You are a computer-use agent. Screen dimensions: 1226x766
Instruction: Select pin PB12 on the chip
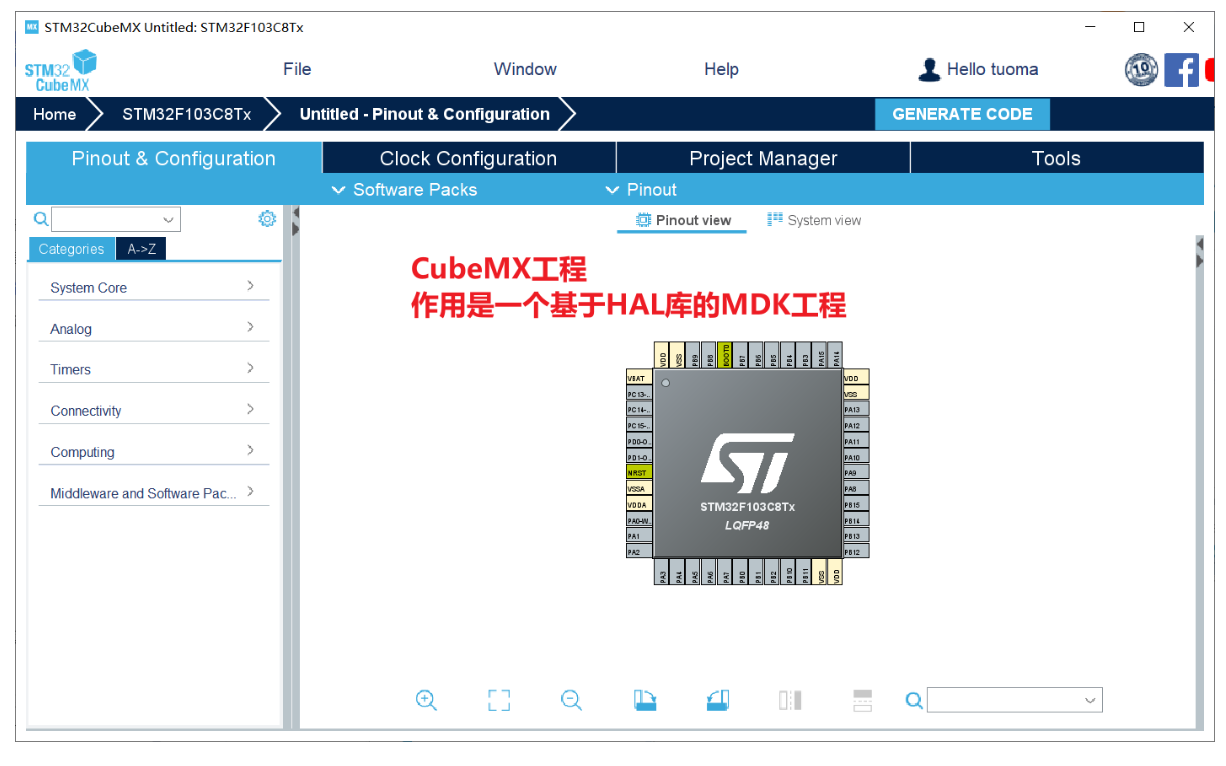click(x=856, y=551)
